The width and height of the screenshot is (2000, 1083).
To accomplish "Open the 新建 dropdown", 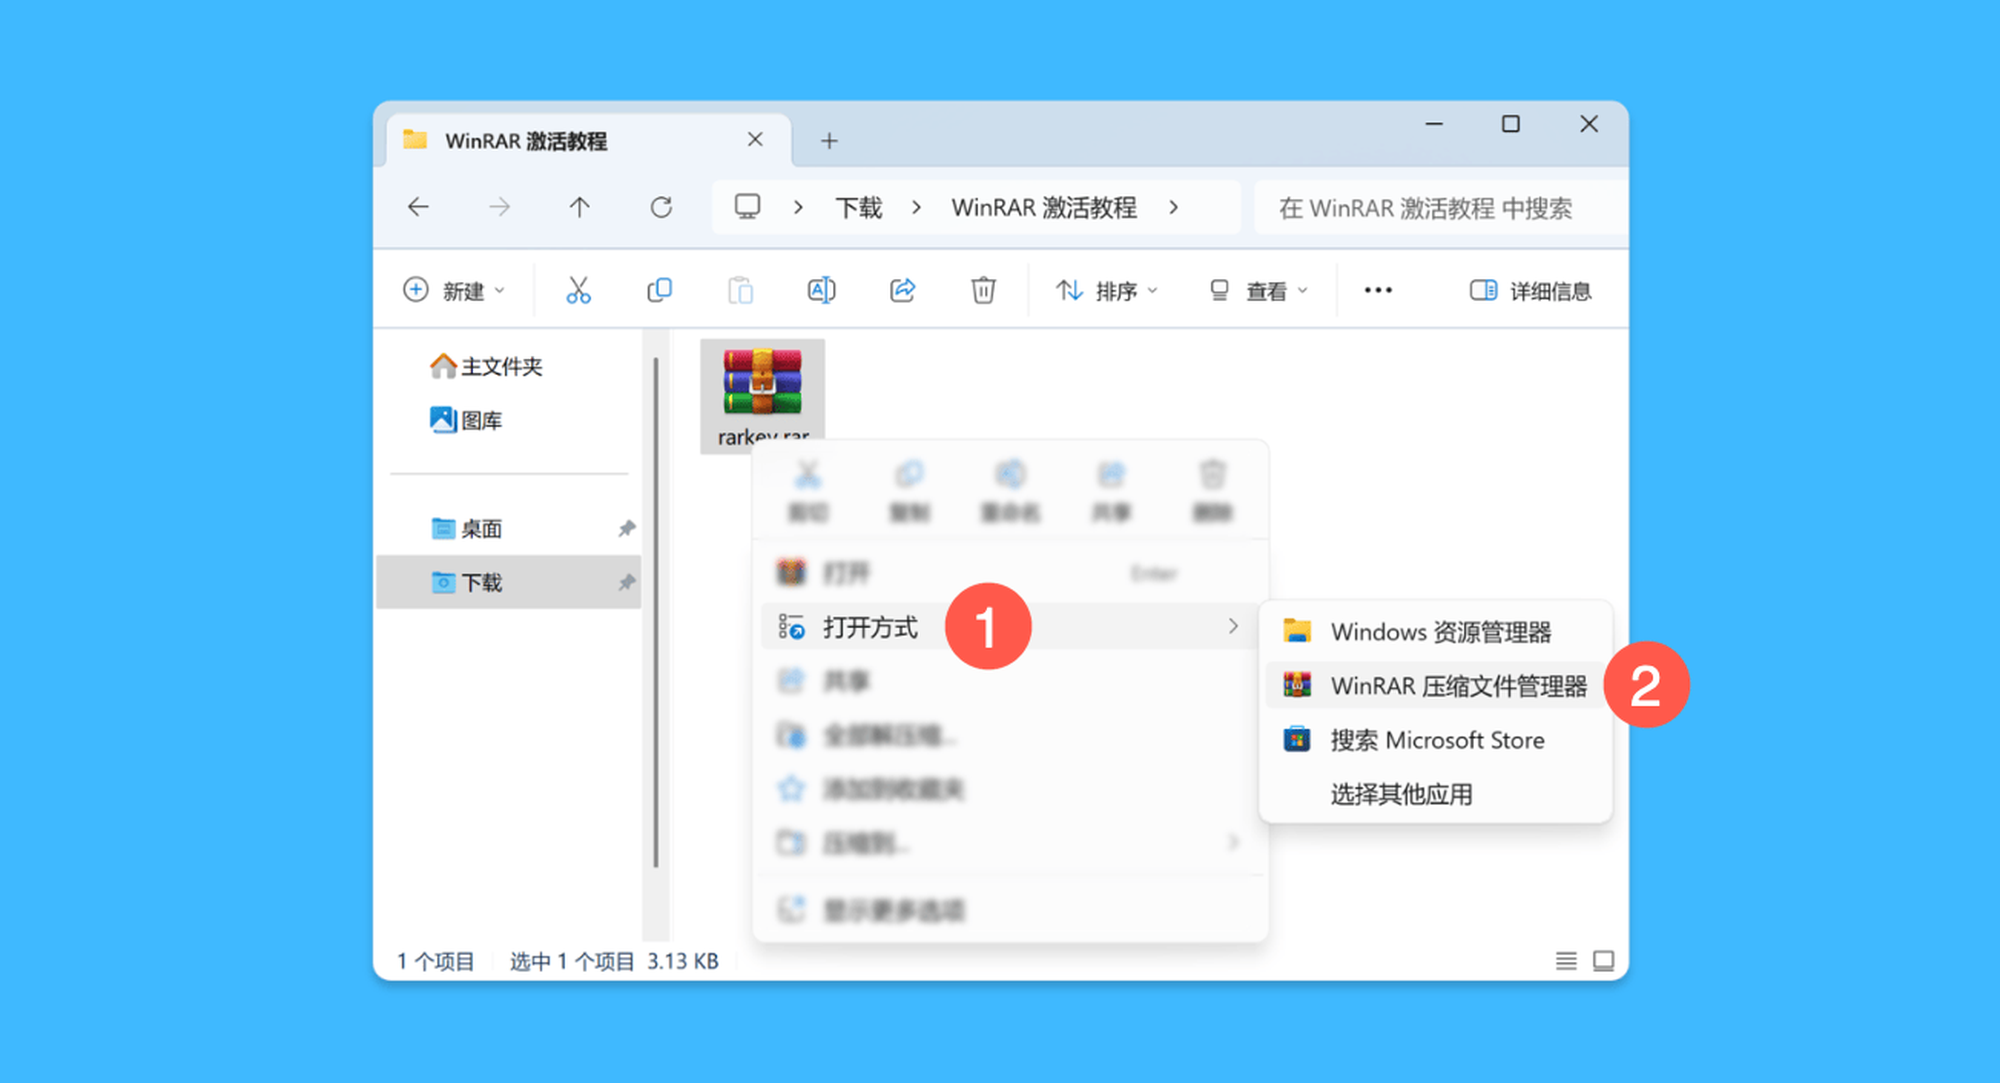I will [x=455, y=290].
